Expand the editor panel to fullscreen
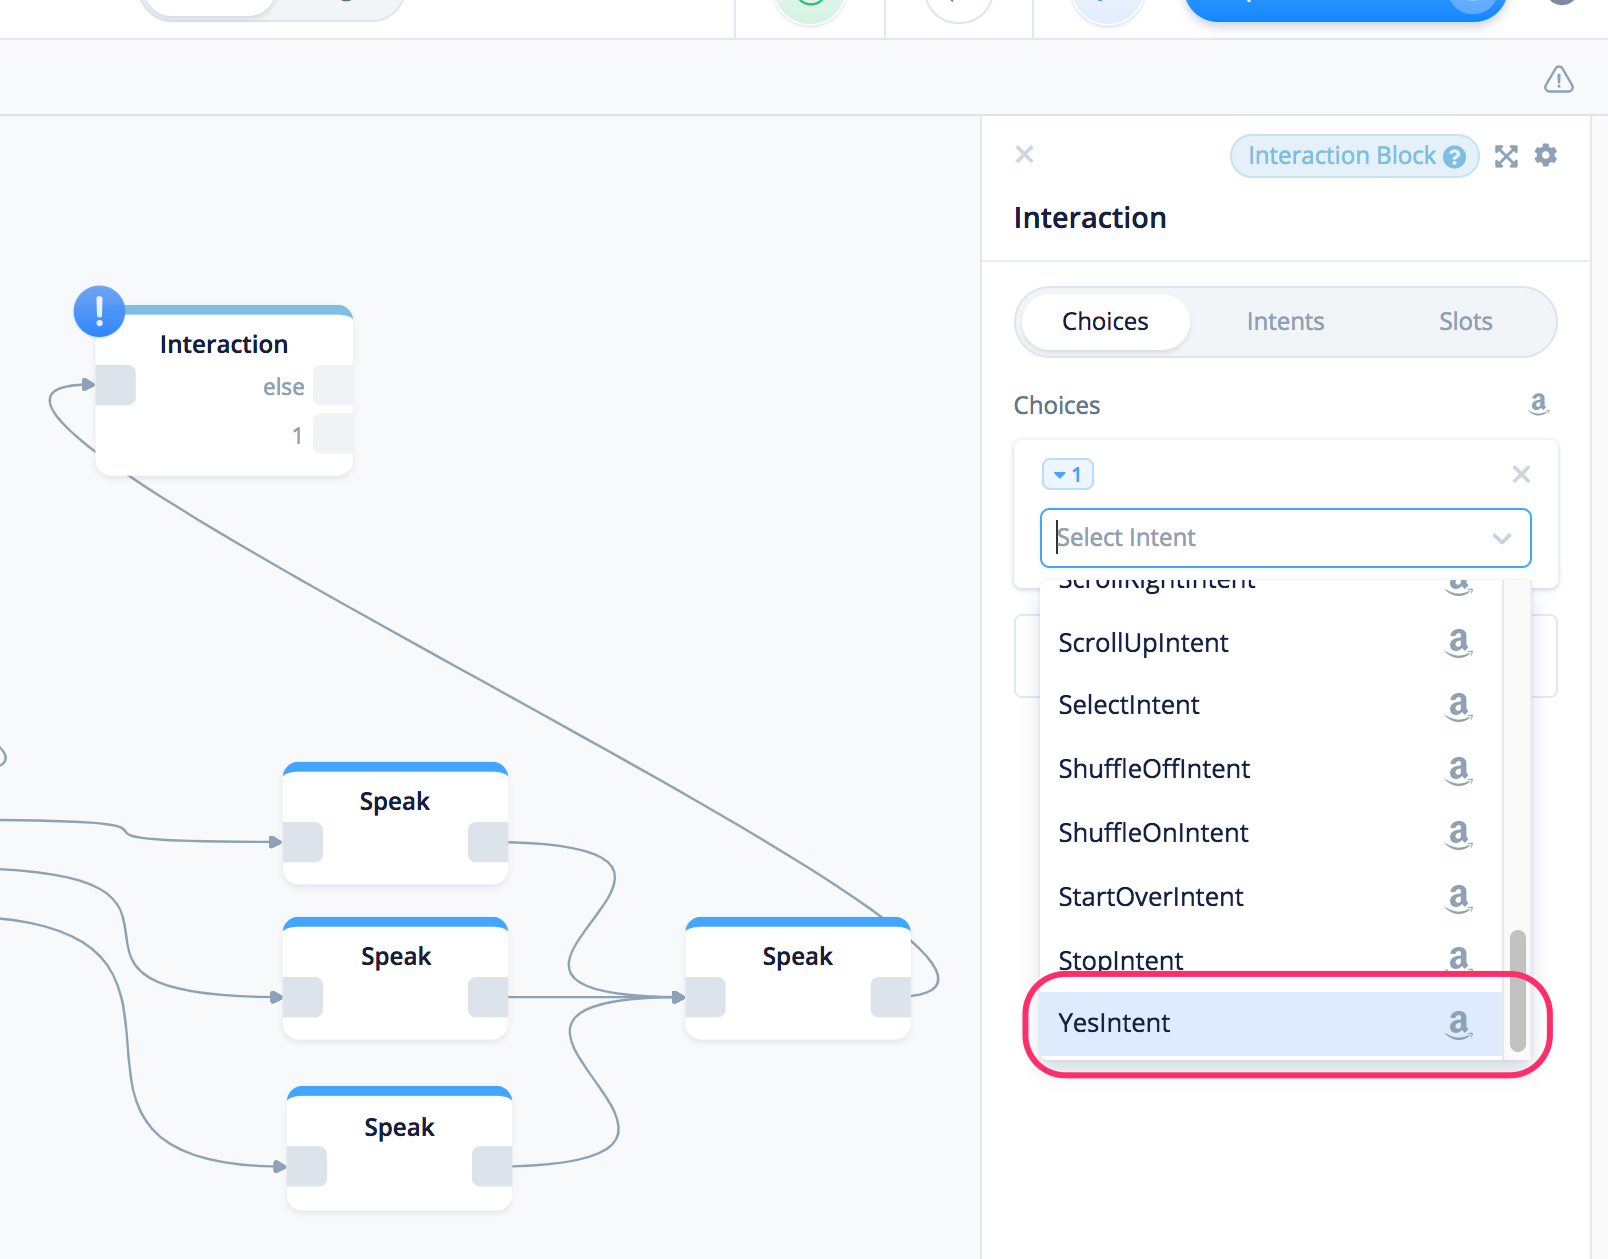 (1506, 156)
